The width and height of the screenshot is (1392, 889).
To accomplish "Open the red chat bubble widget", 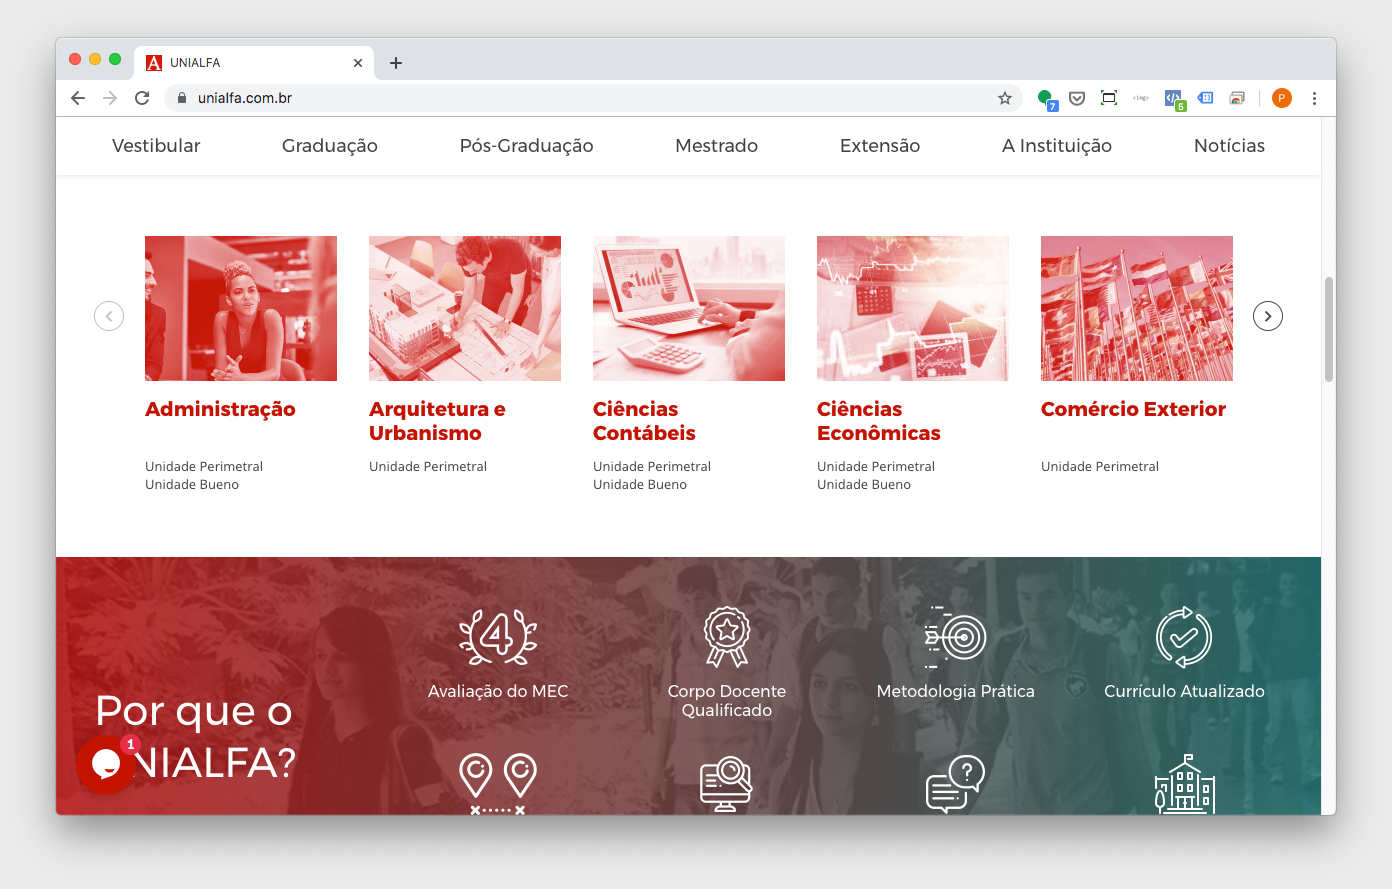I will tap(105, 764).
